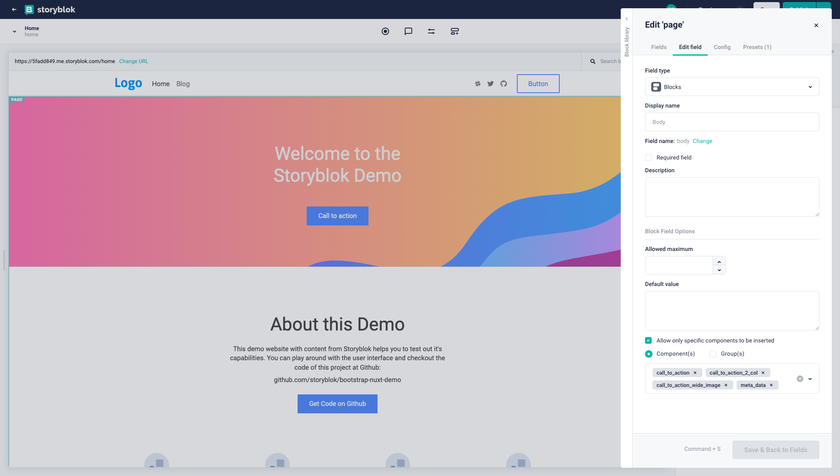The image size is (840, 476).
Task: Open the comments speech bubble icon
Action: click(x=408, y=31)
